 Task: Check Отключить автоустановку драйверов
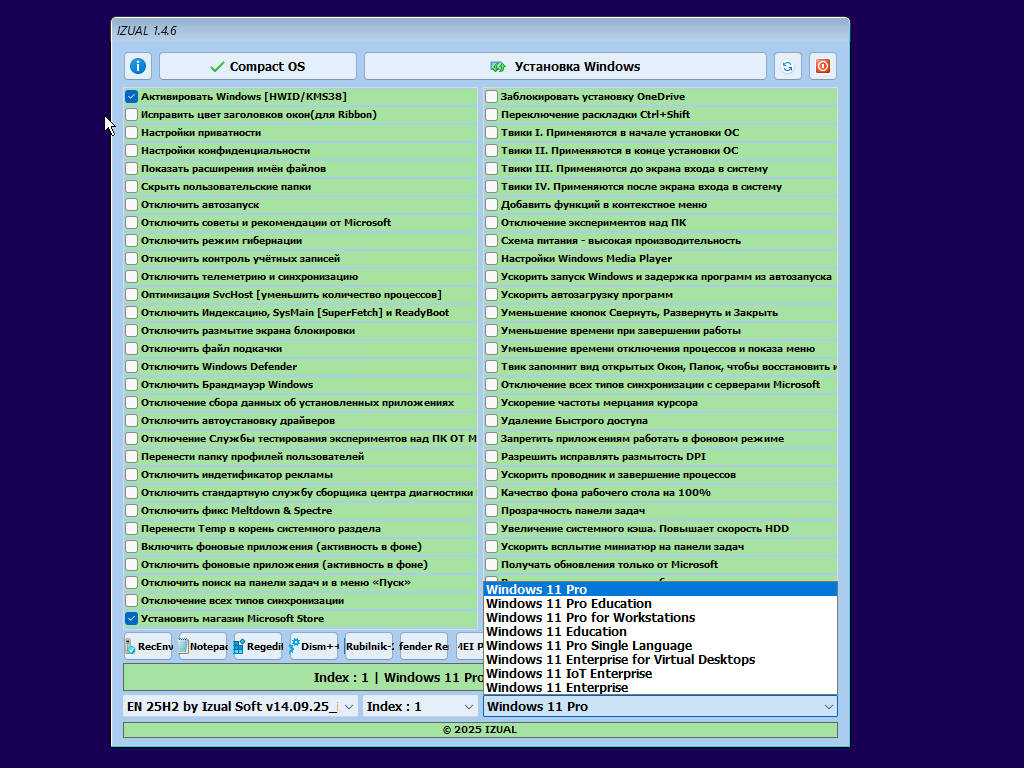[x=131, y=421]
